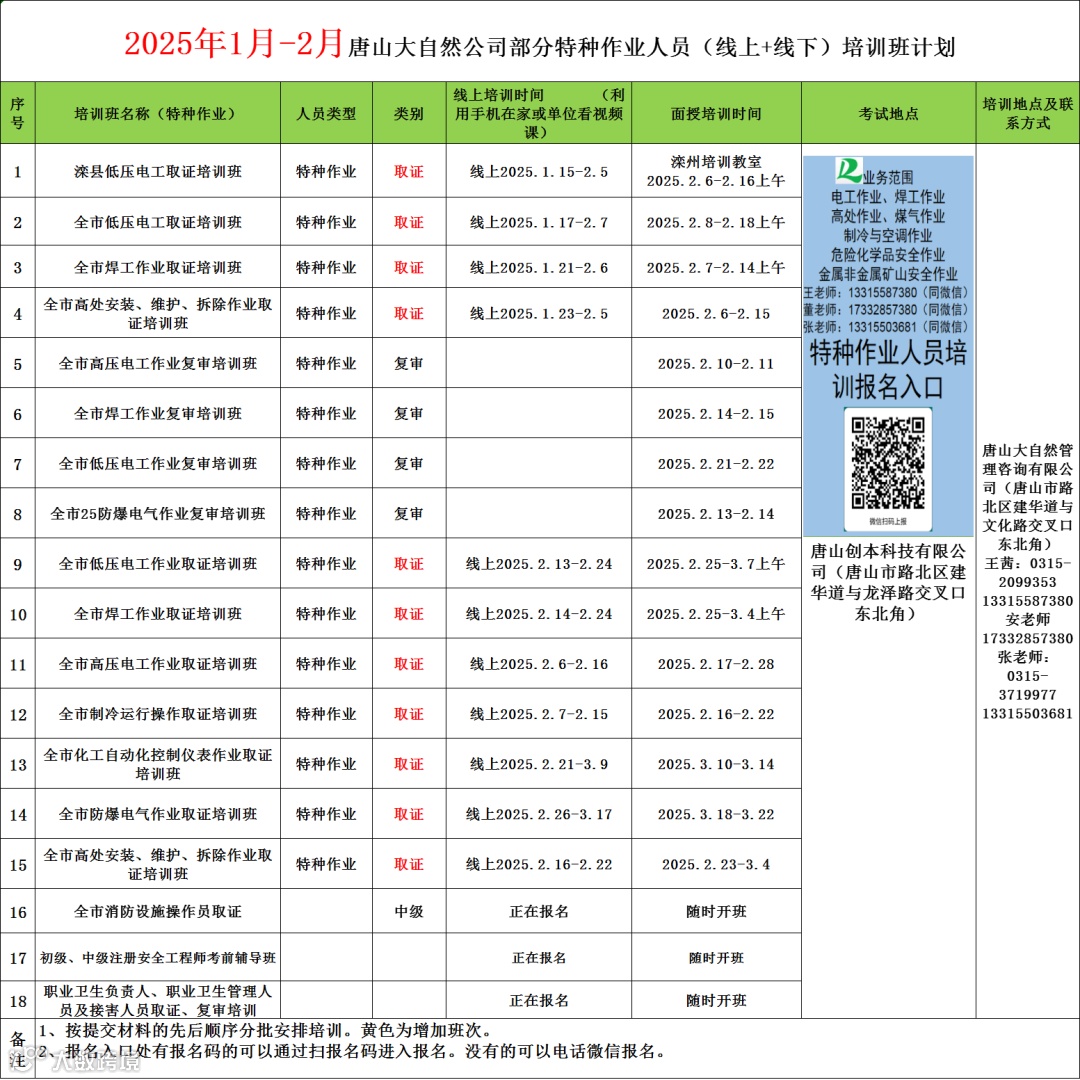Click "线上2025.2.13-2.24" cell
The height and width of the screenshot is (1080, 1080).
(539, 563)
